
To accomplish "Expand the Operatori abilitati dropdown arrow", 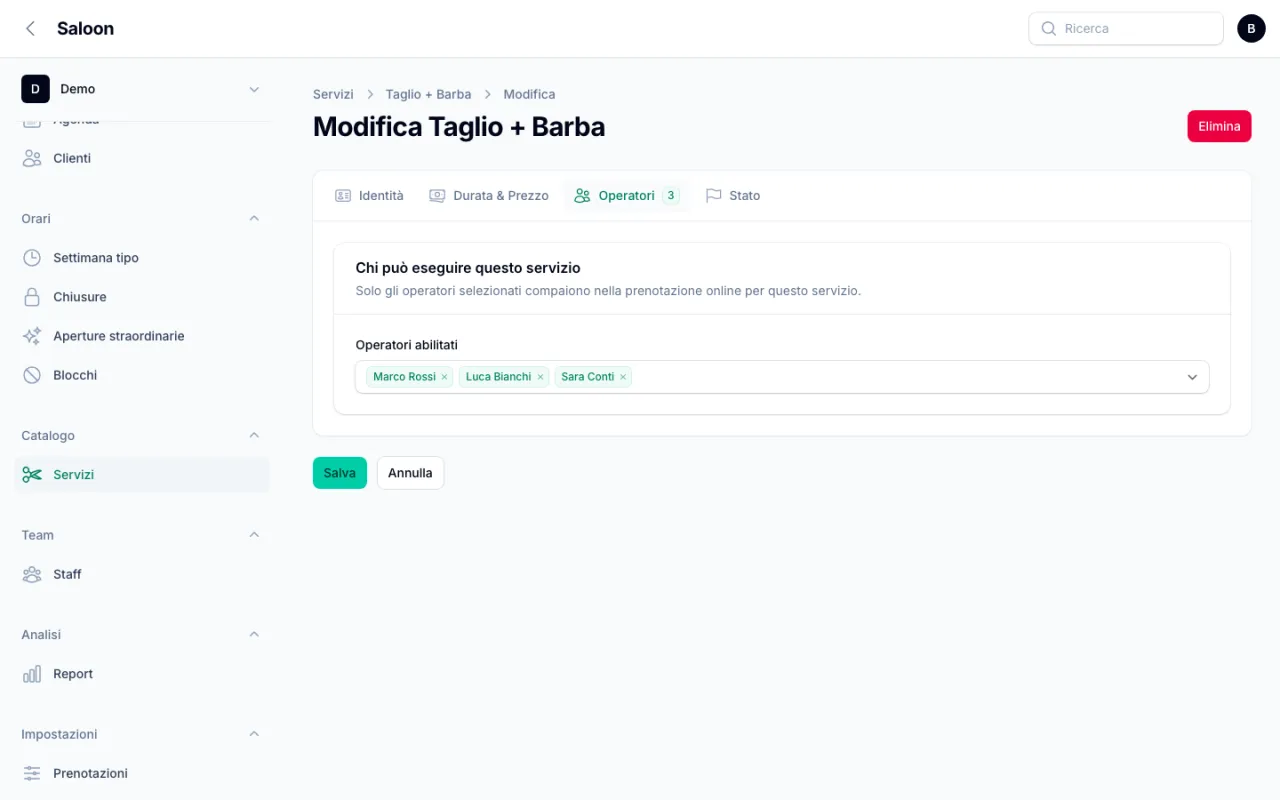I will [x=1192, y=377].
